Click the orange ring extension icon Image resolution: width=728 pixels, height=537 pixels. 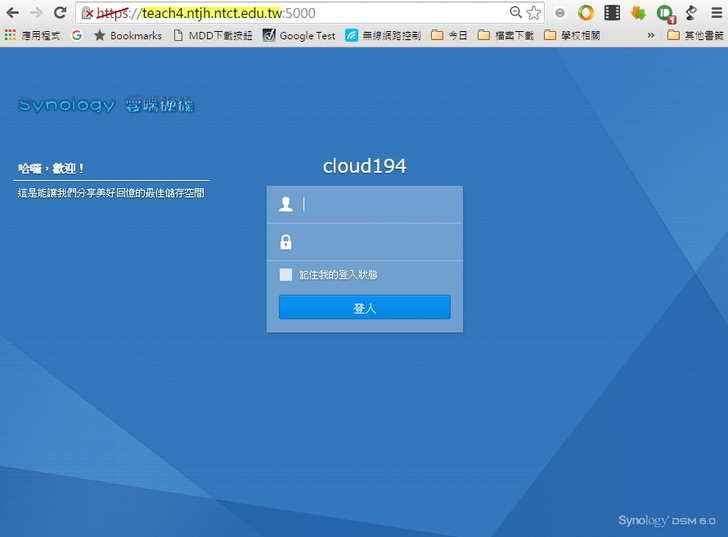tap(586, 13)
